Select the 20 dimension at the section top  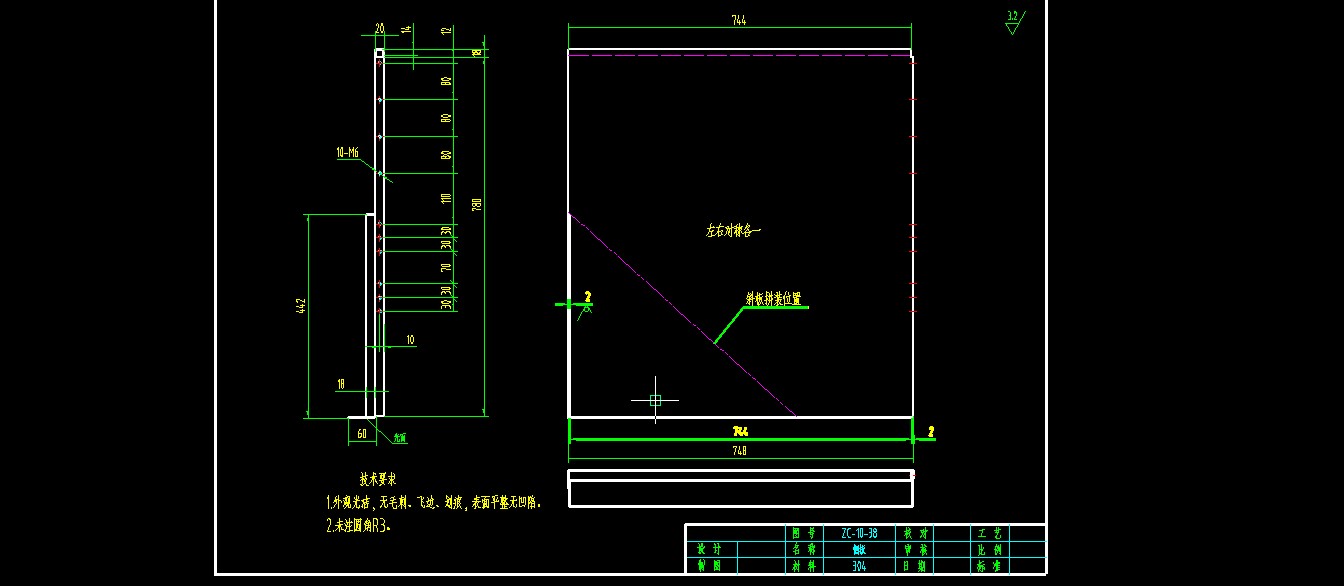point(380,30)
